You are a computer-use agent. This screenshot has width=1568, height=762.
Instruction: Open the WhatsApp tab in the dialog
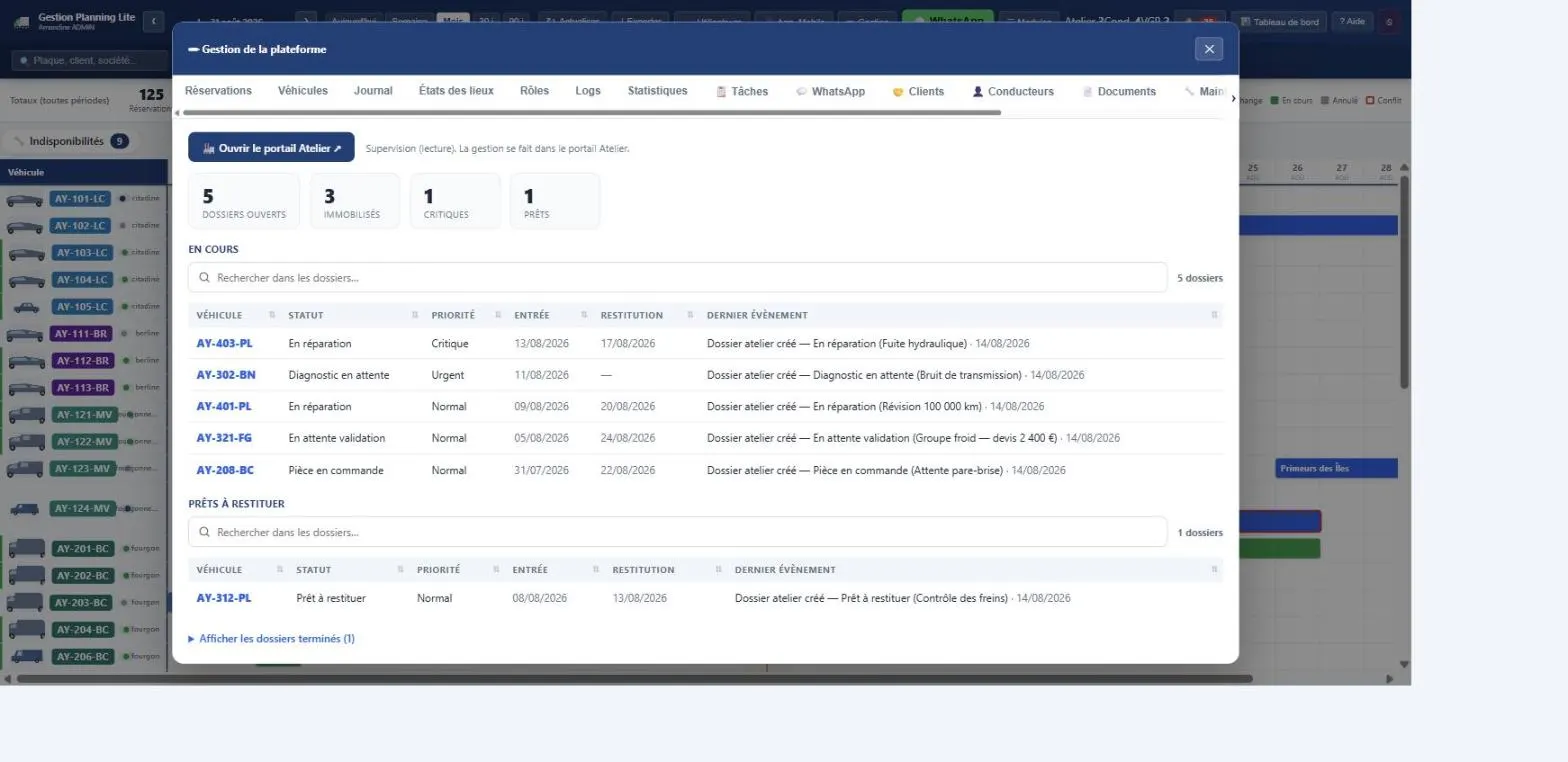pos(830,91)
